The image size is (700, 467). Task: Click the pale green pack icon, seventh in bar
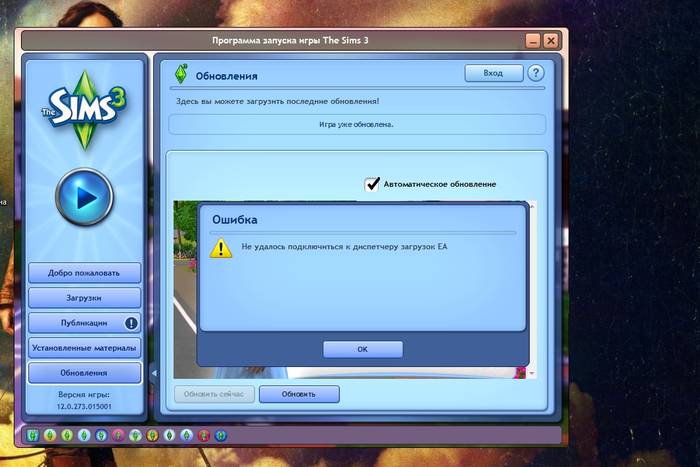[x=135, y=435]
